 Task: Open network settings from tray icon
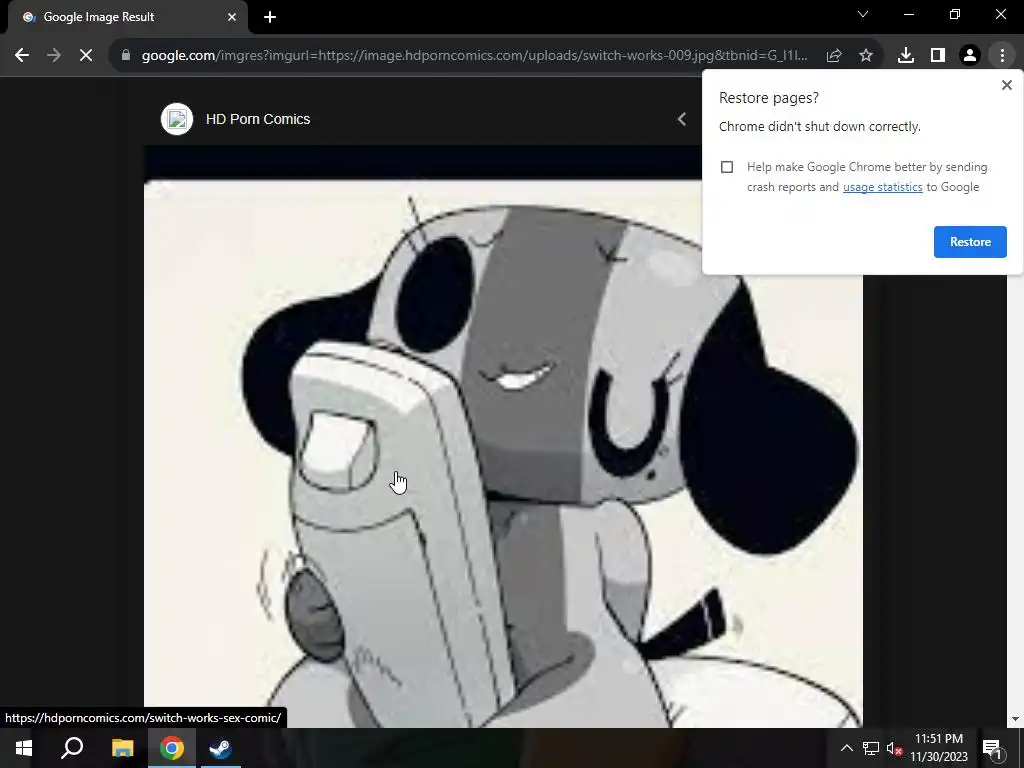point(871,748)
